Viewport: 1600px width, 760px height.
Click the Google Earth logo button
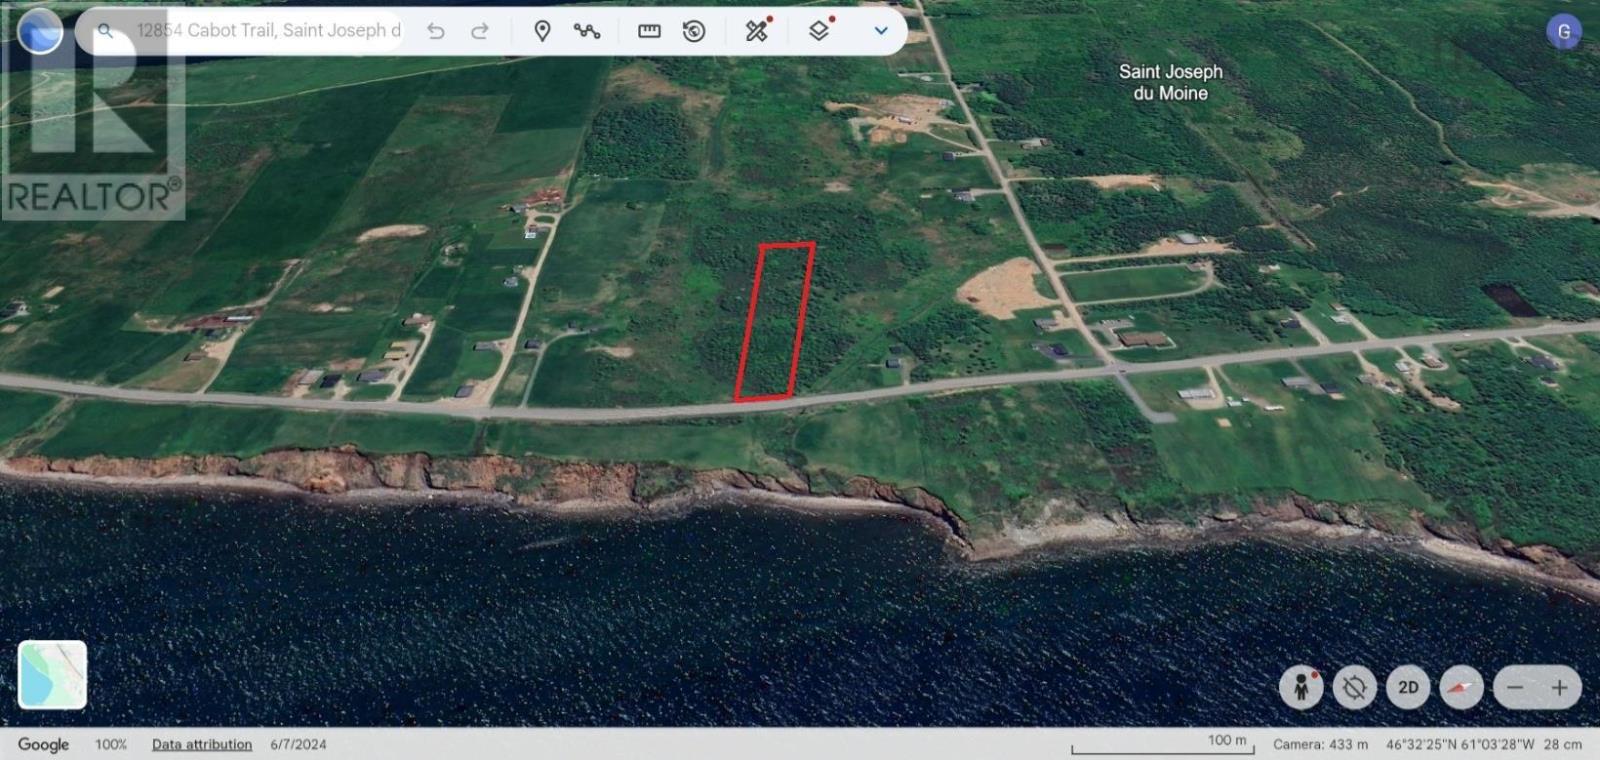40,31
